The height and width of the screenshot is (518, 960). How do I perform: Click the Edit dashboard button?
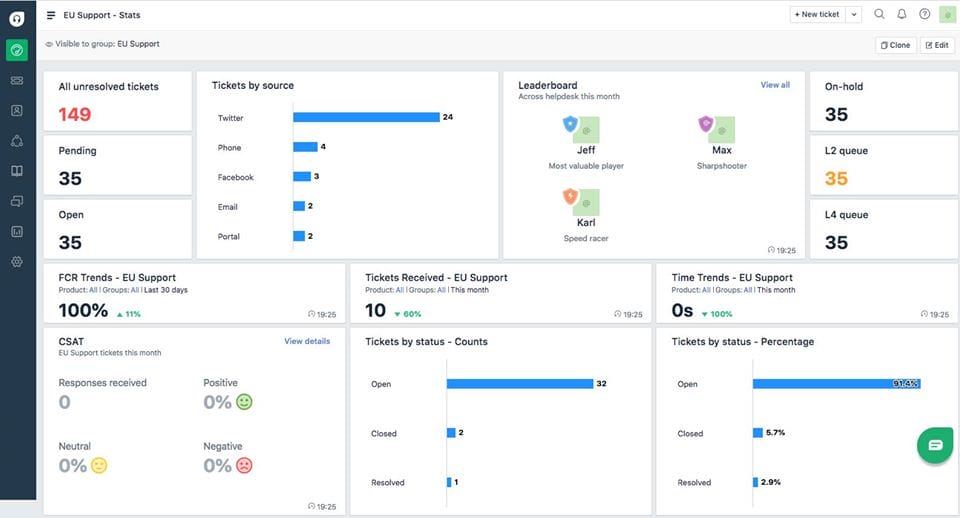tap(937, 45)
